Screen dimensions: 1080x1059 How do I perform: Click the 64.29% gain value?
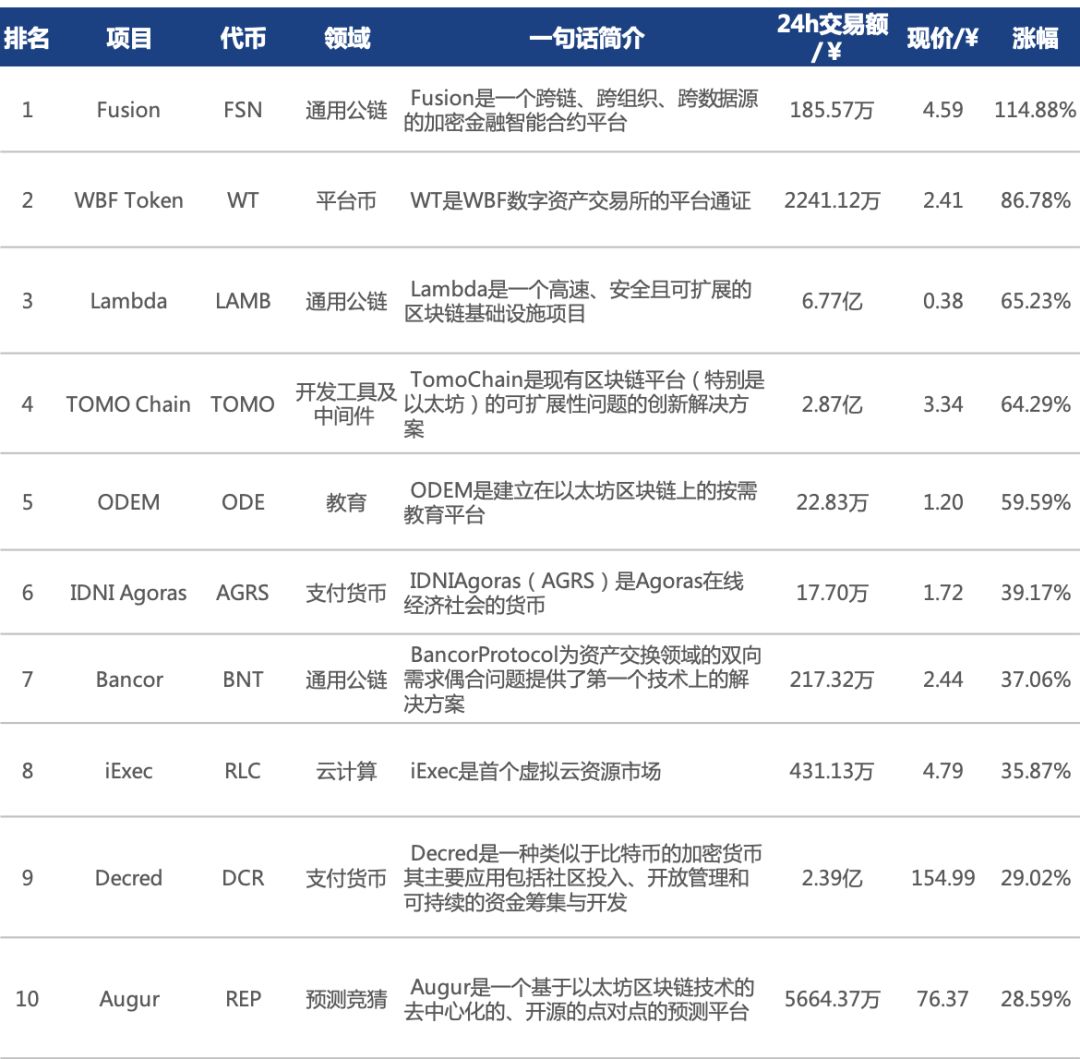[x=1035, y=404]
